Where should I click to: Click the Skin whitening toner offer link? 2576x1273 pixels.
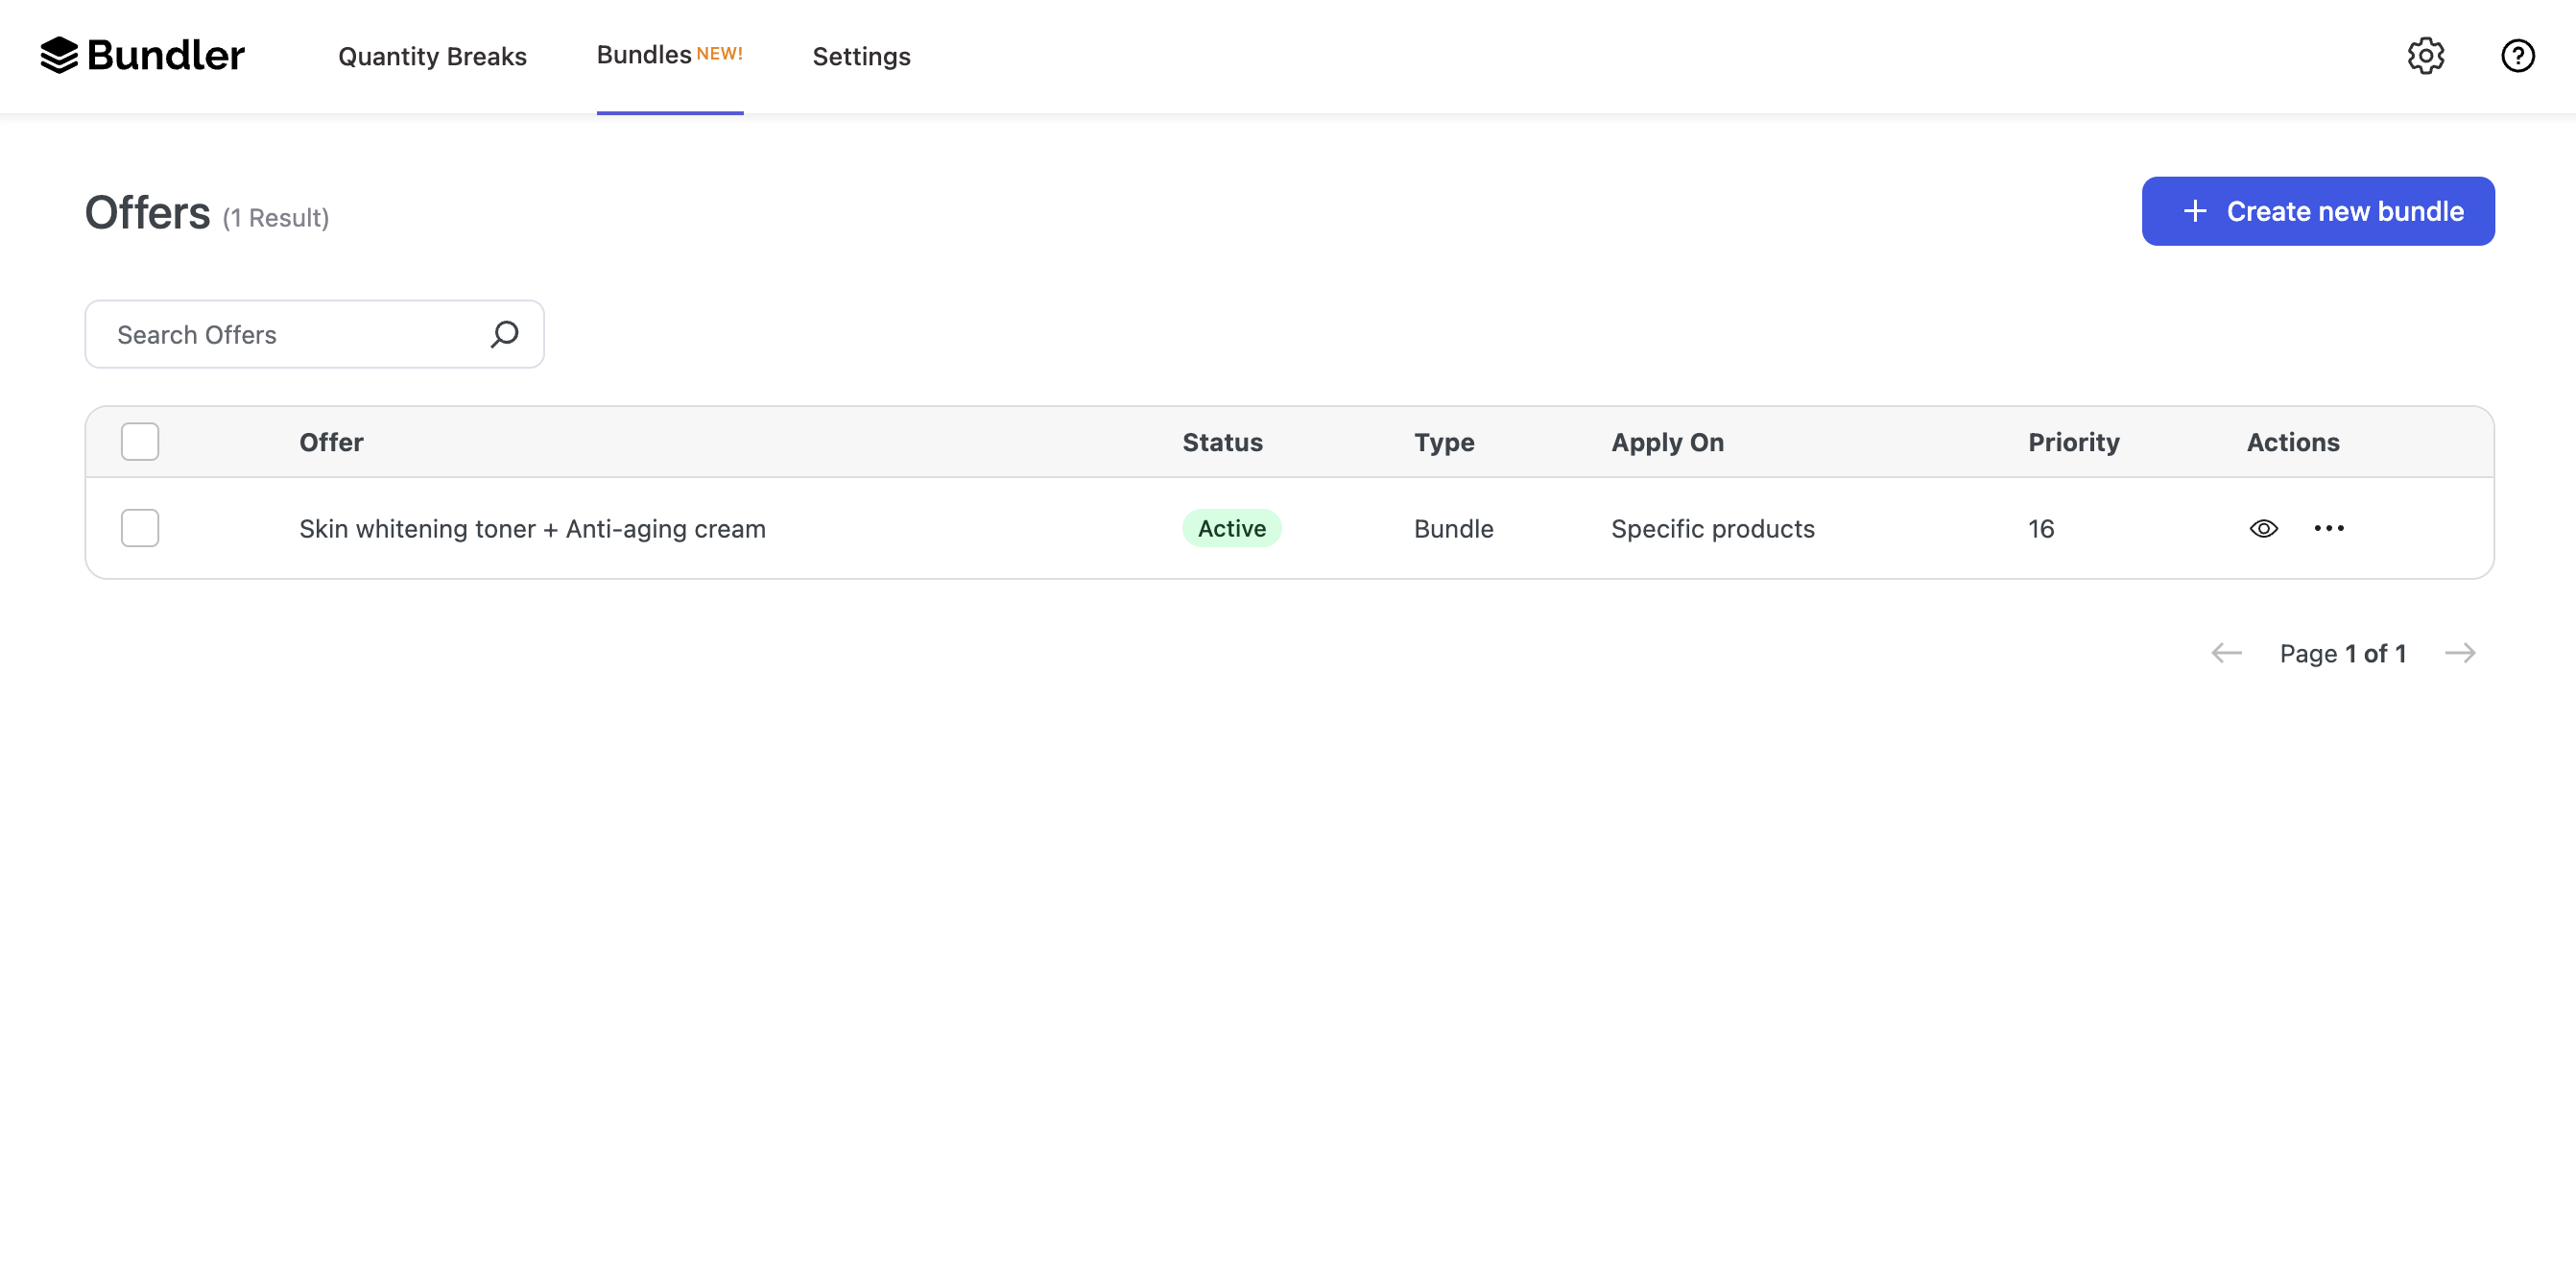(x=533, y=527)
